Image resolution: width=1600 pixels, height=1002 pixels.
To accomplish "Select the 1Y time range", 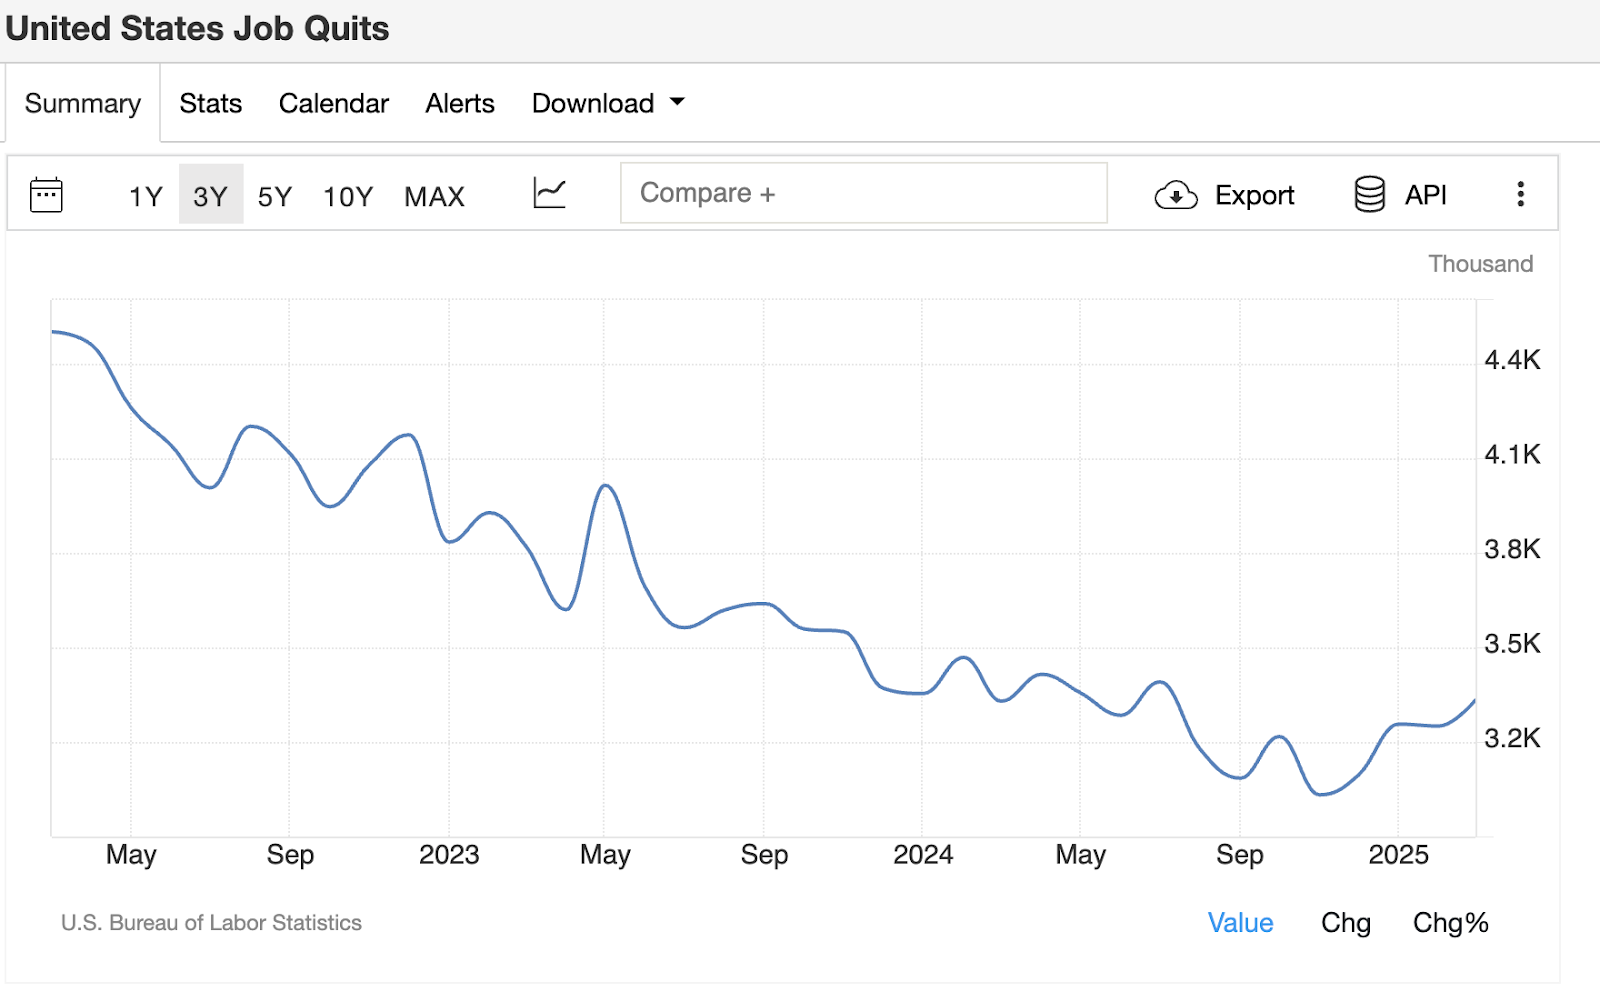I will tap(146, 196).
